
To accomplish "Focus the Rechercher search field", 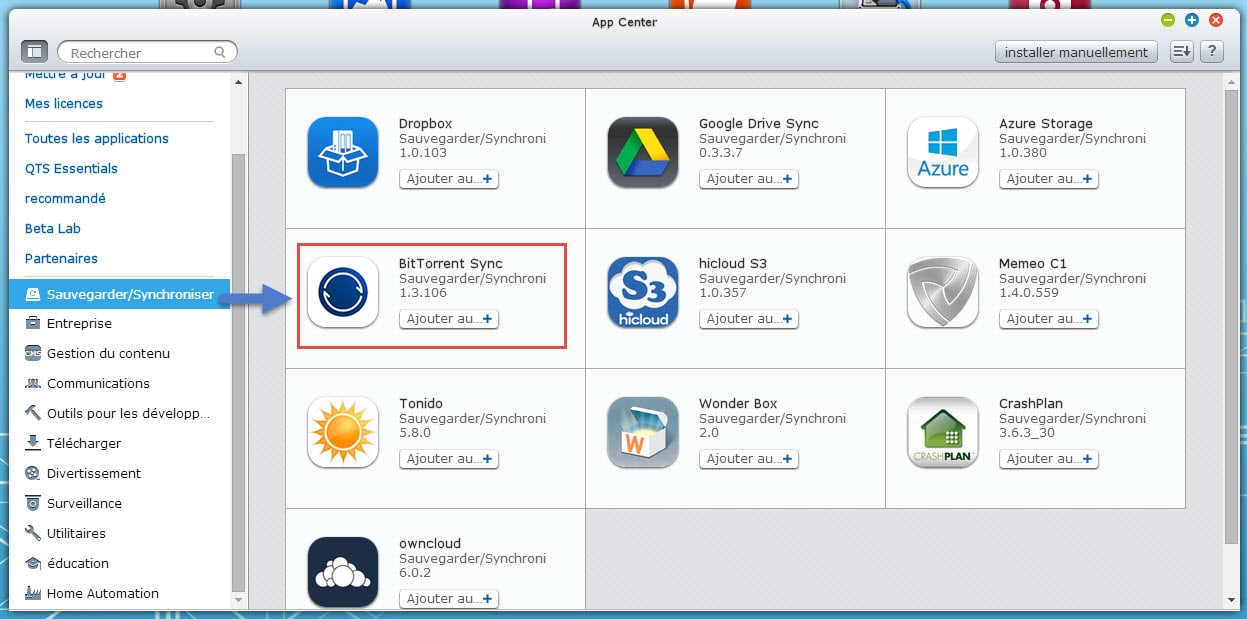I will [x=147, y=52].
